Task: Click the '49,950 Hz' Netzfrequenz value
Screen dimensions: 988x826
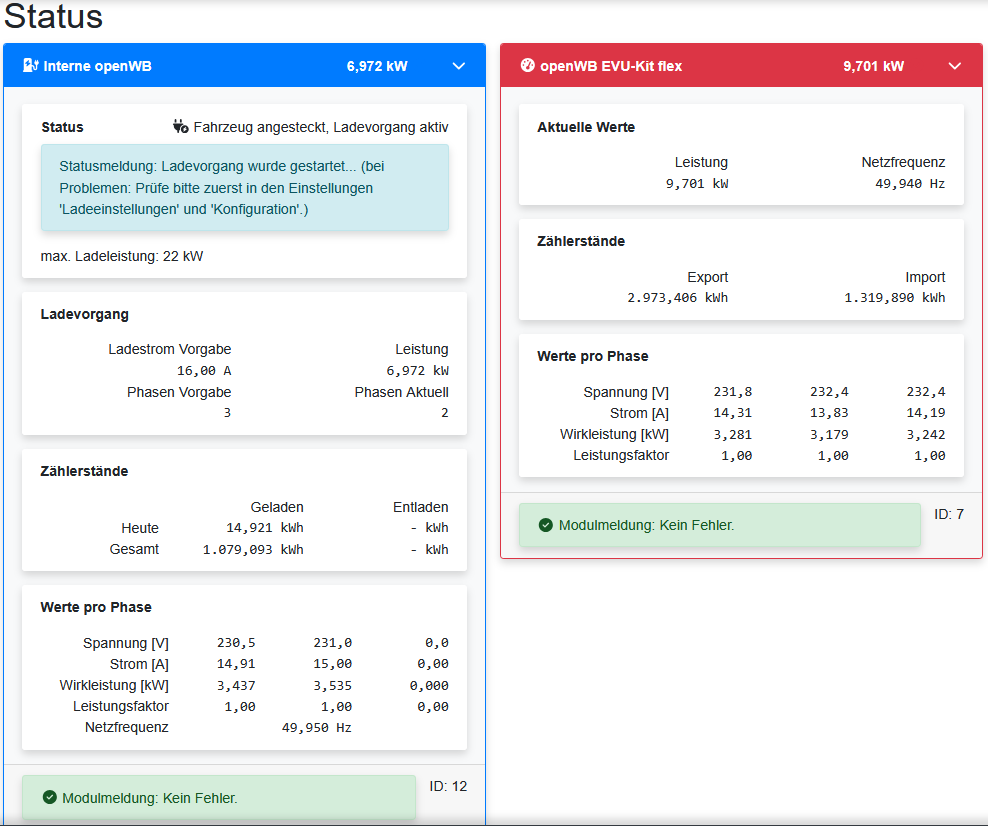Action: coord(316,728)
